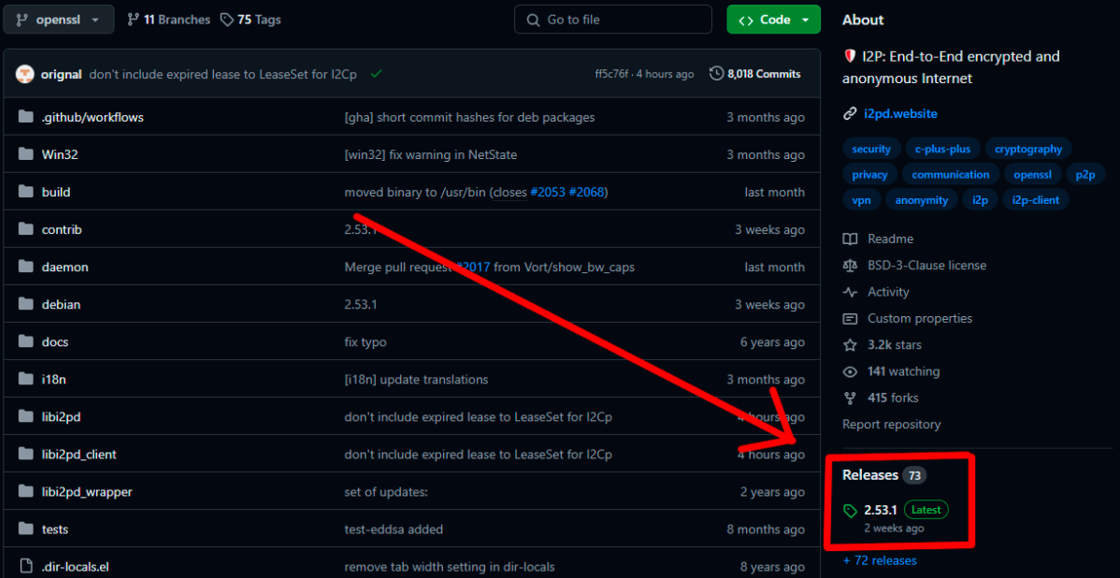Click the eye icon next to 141 watching
Viewport: 1120px width, 578px height.
(850, 372)
